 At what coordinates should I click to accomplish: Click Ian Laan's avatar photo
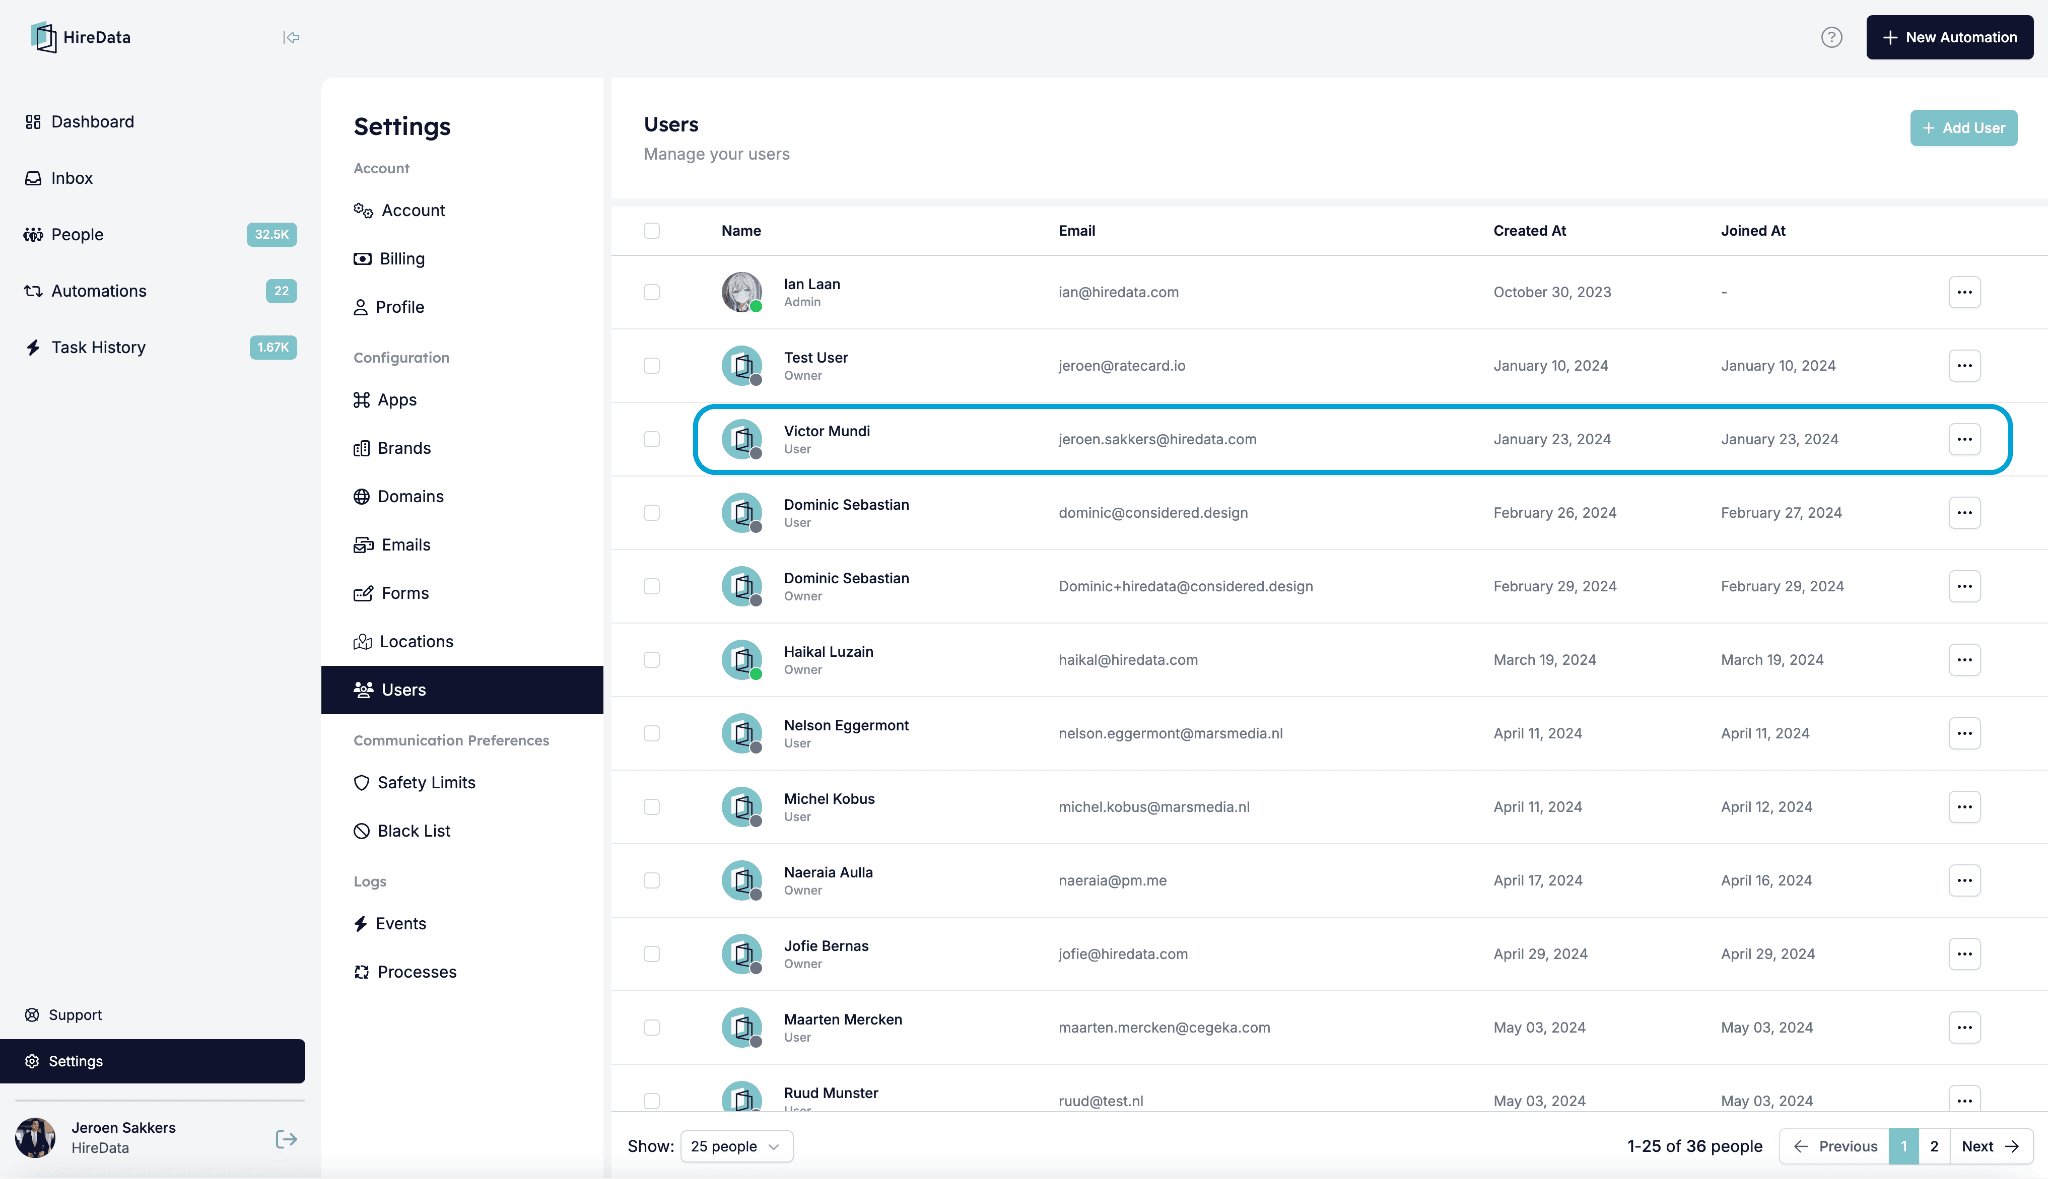pos(741,292)
